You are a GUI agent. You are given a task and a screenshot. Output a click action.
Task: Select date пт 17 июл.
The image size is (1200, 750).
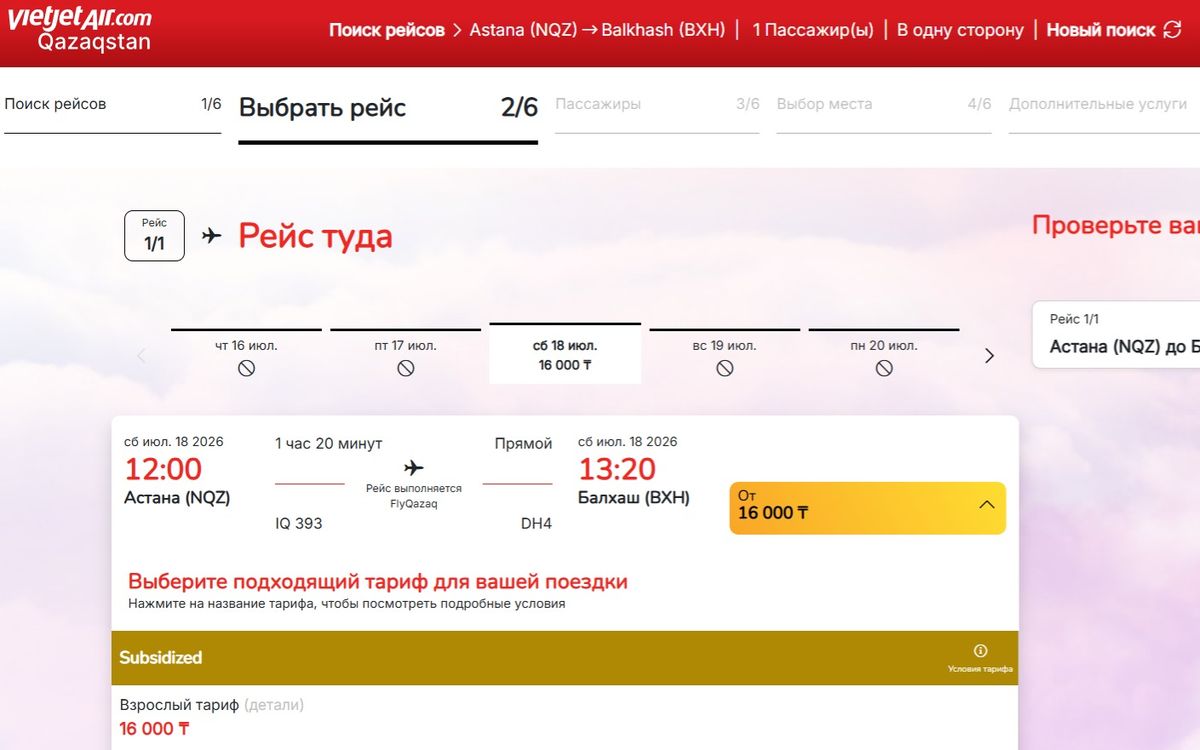405,356
